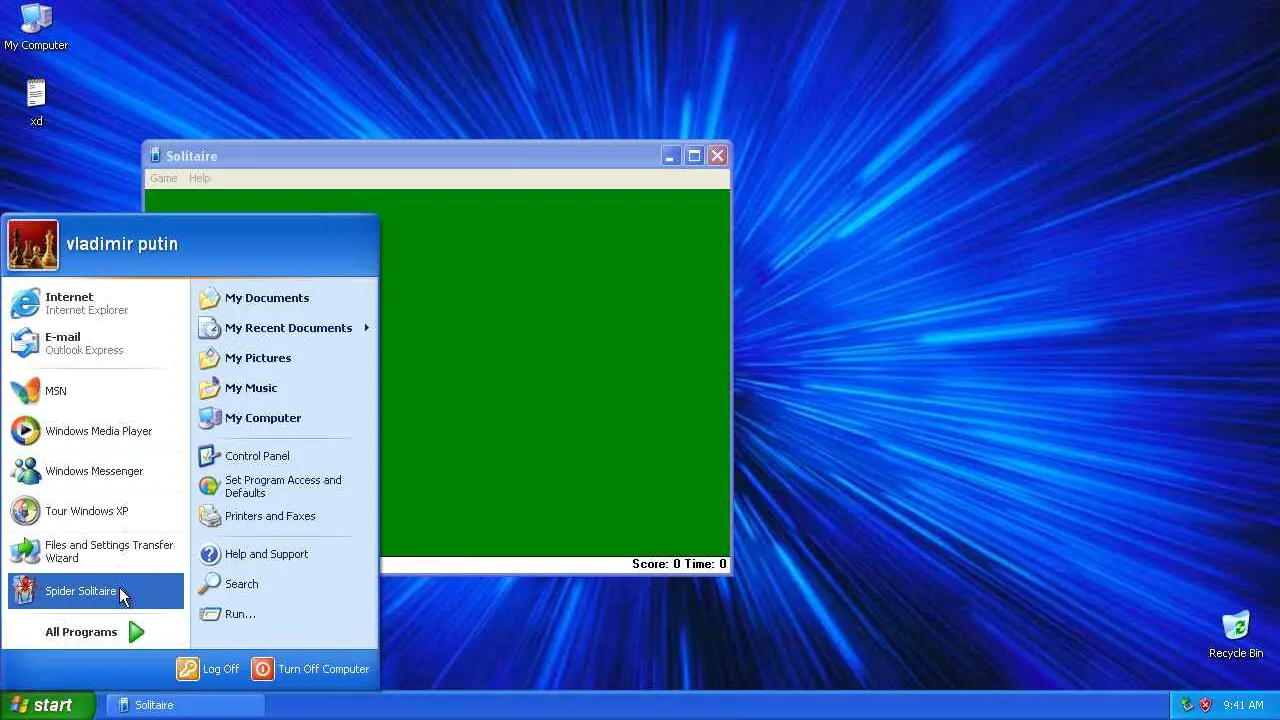Image resolution: width=1280 pixels, height=720 pixels.
Task: Minimize the Solitaire window
Action: click(670, 156)
